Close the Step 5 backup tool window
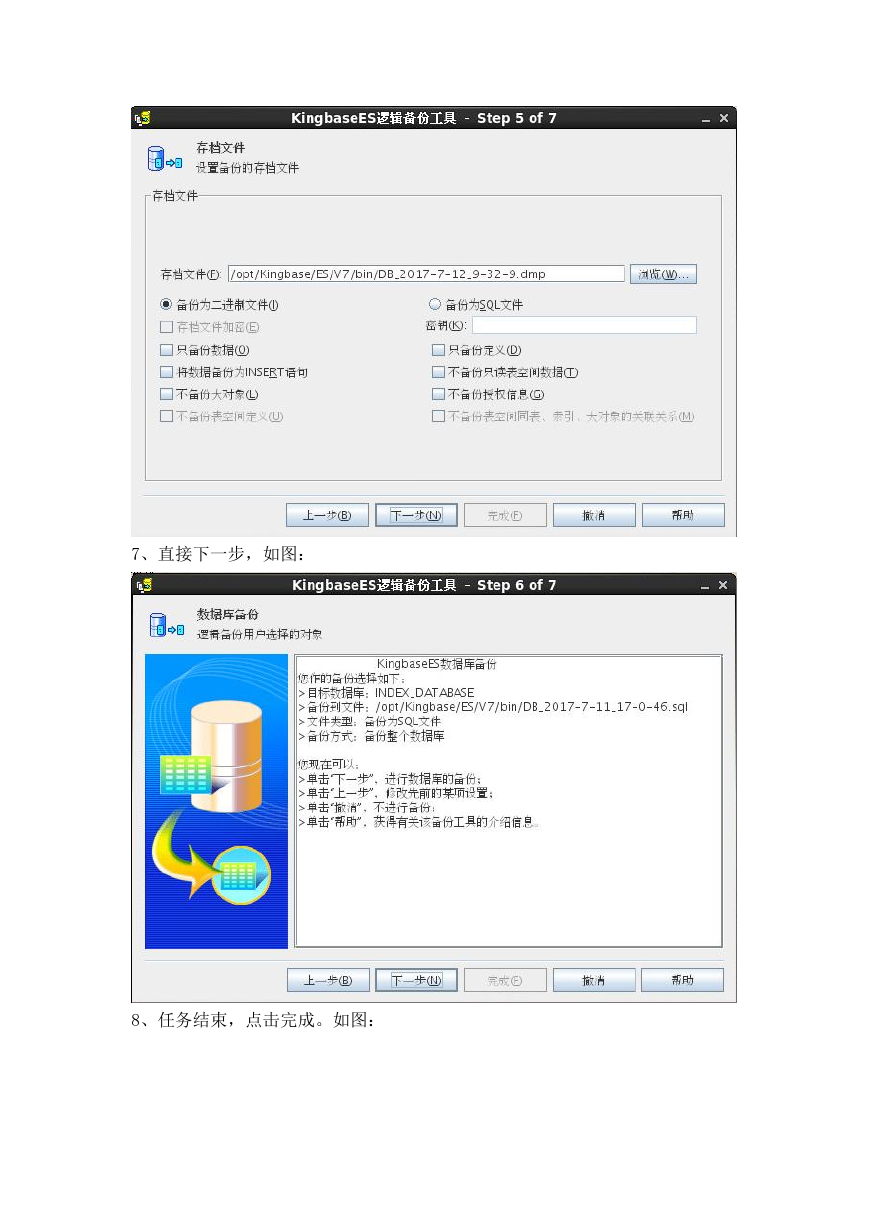The image size is (869, 1228). point(724,118)
